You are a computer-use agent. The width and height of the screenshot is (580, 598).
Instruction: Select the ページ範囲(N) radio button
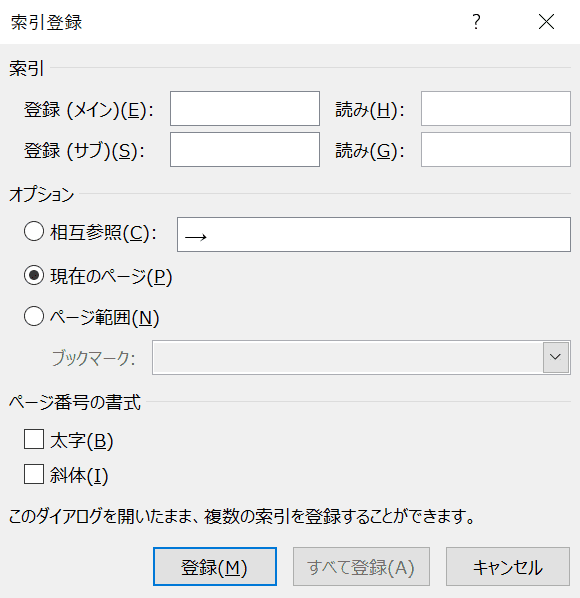(x=34, y=317)
